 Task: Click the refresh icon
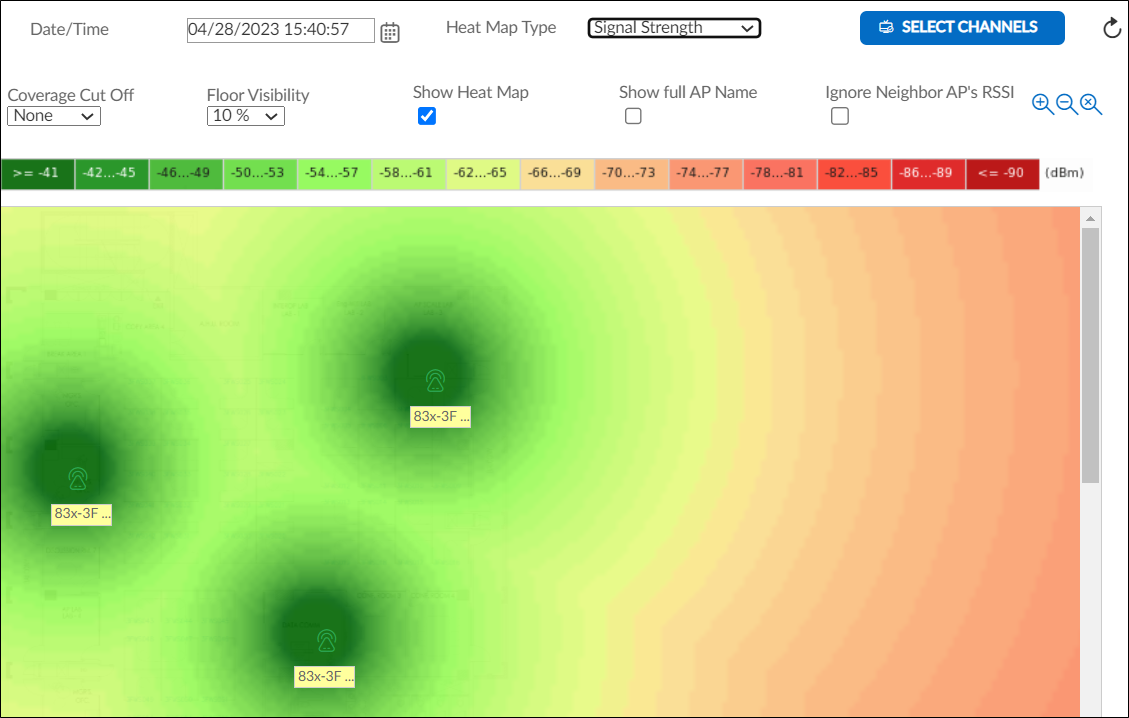coord(1111,28)
